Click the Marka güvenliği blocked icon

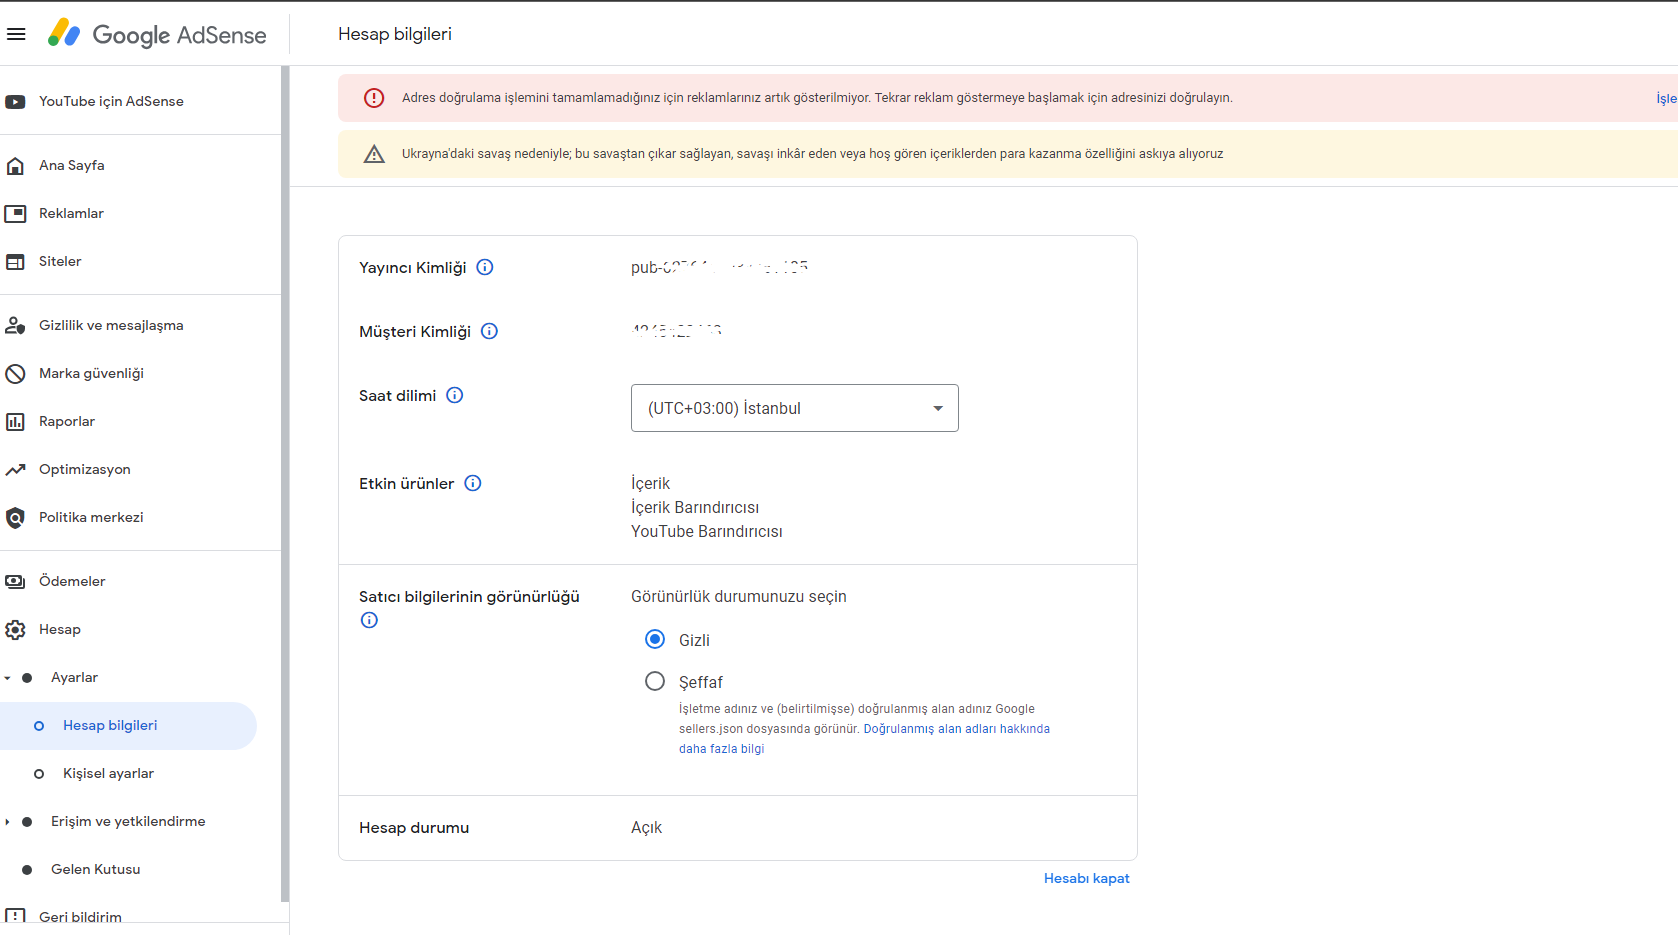[15, 374]
